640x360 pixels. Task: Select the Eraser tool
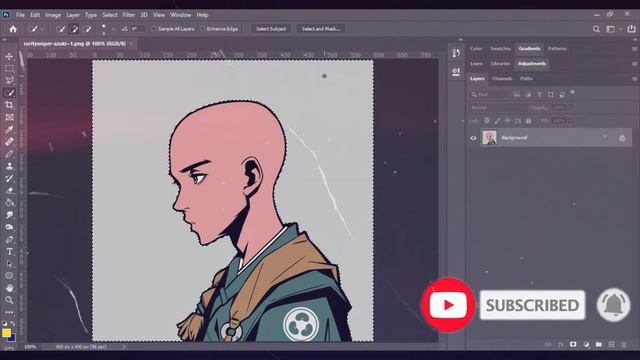click(9, 191)
